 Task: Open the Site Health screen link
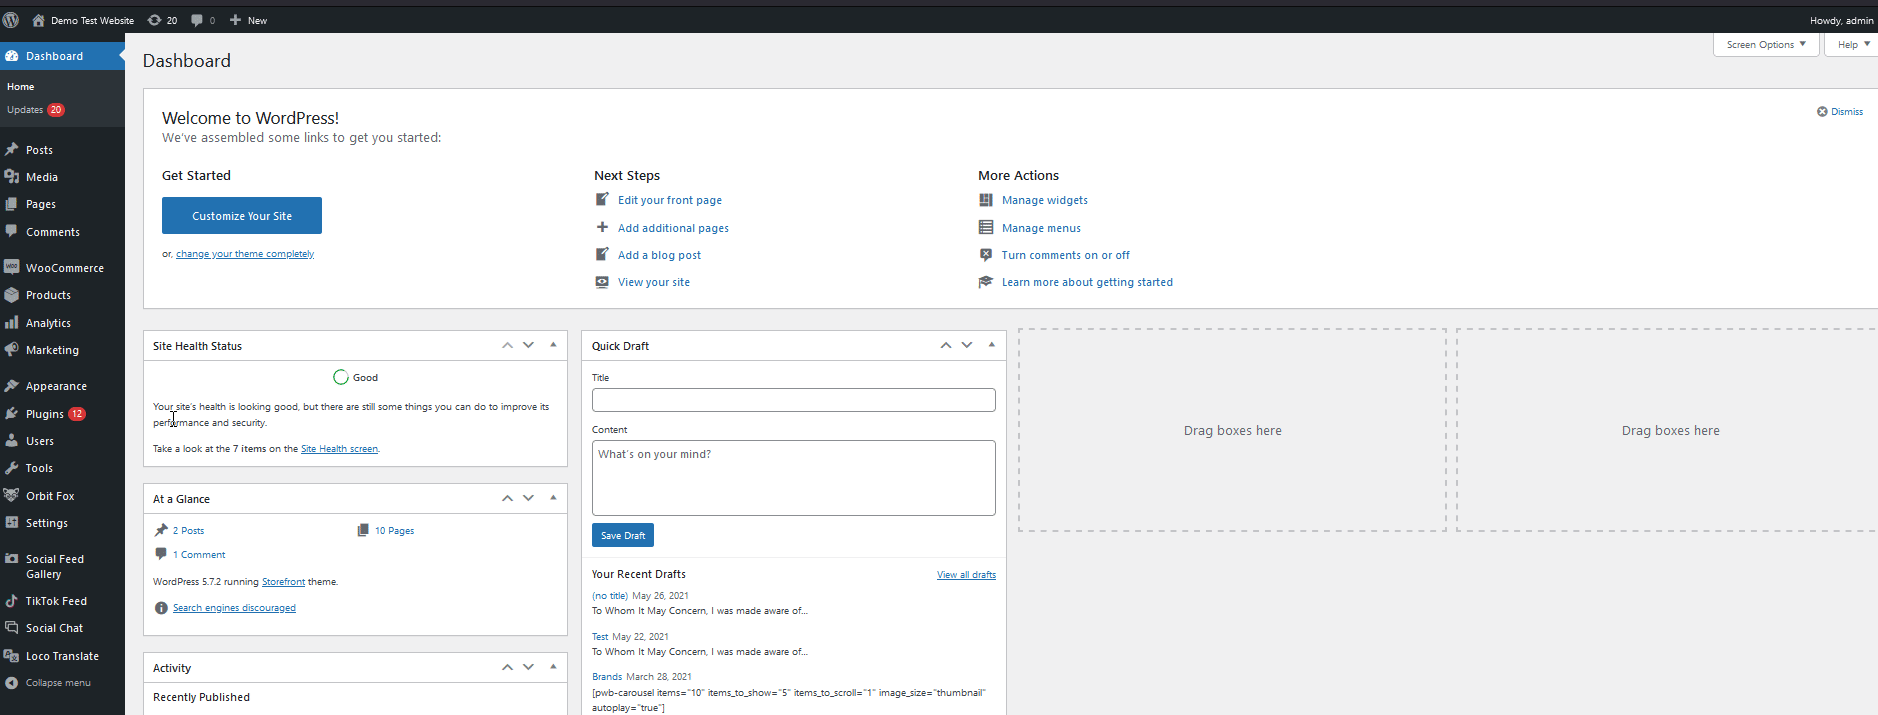click(x=339, y=449)
